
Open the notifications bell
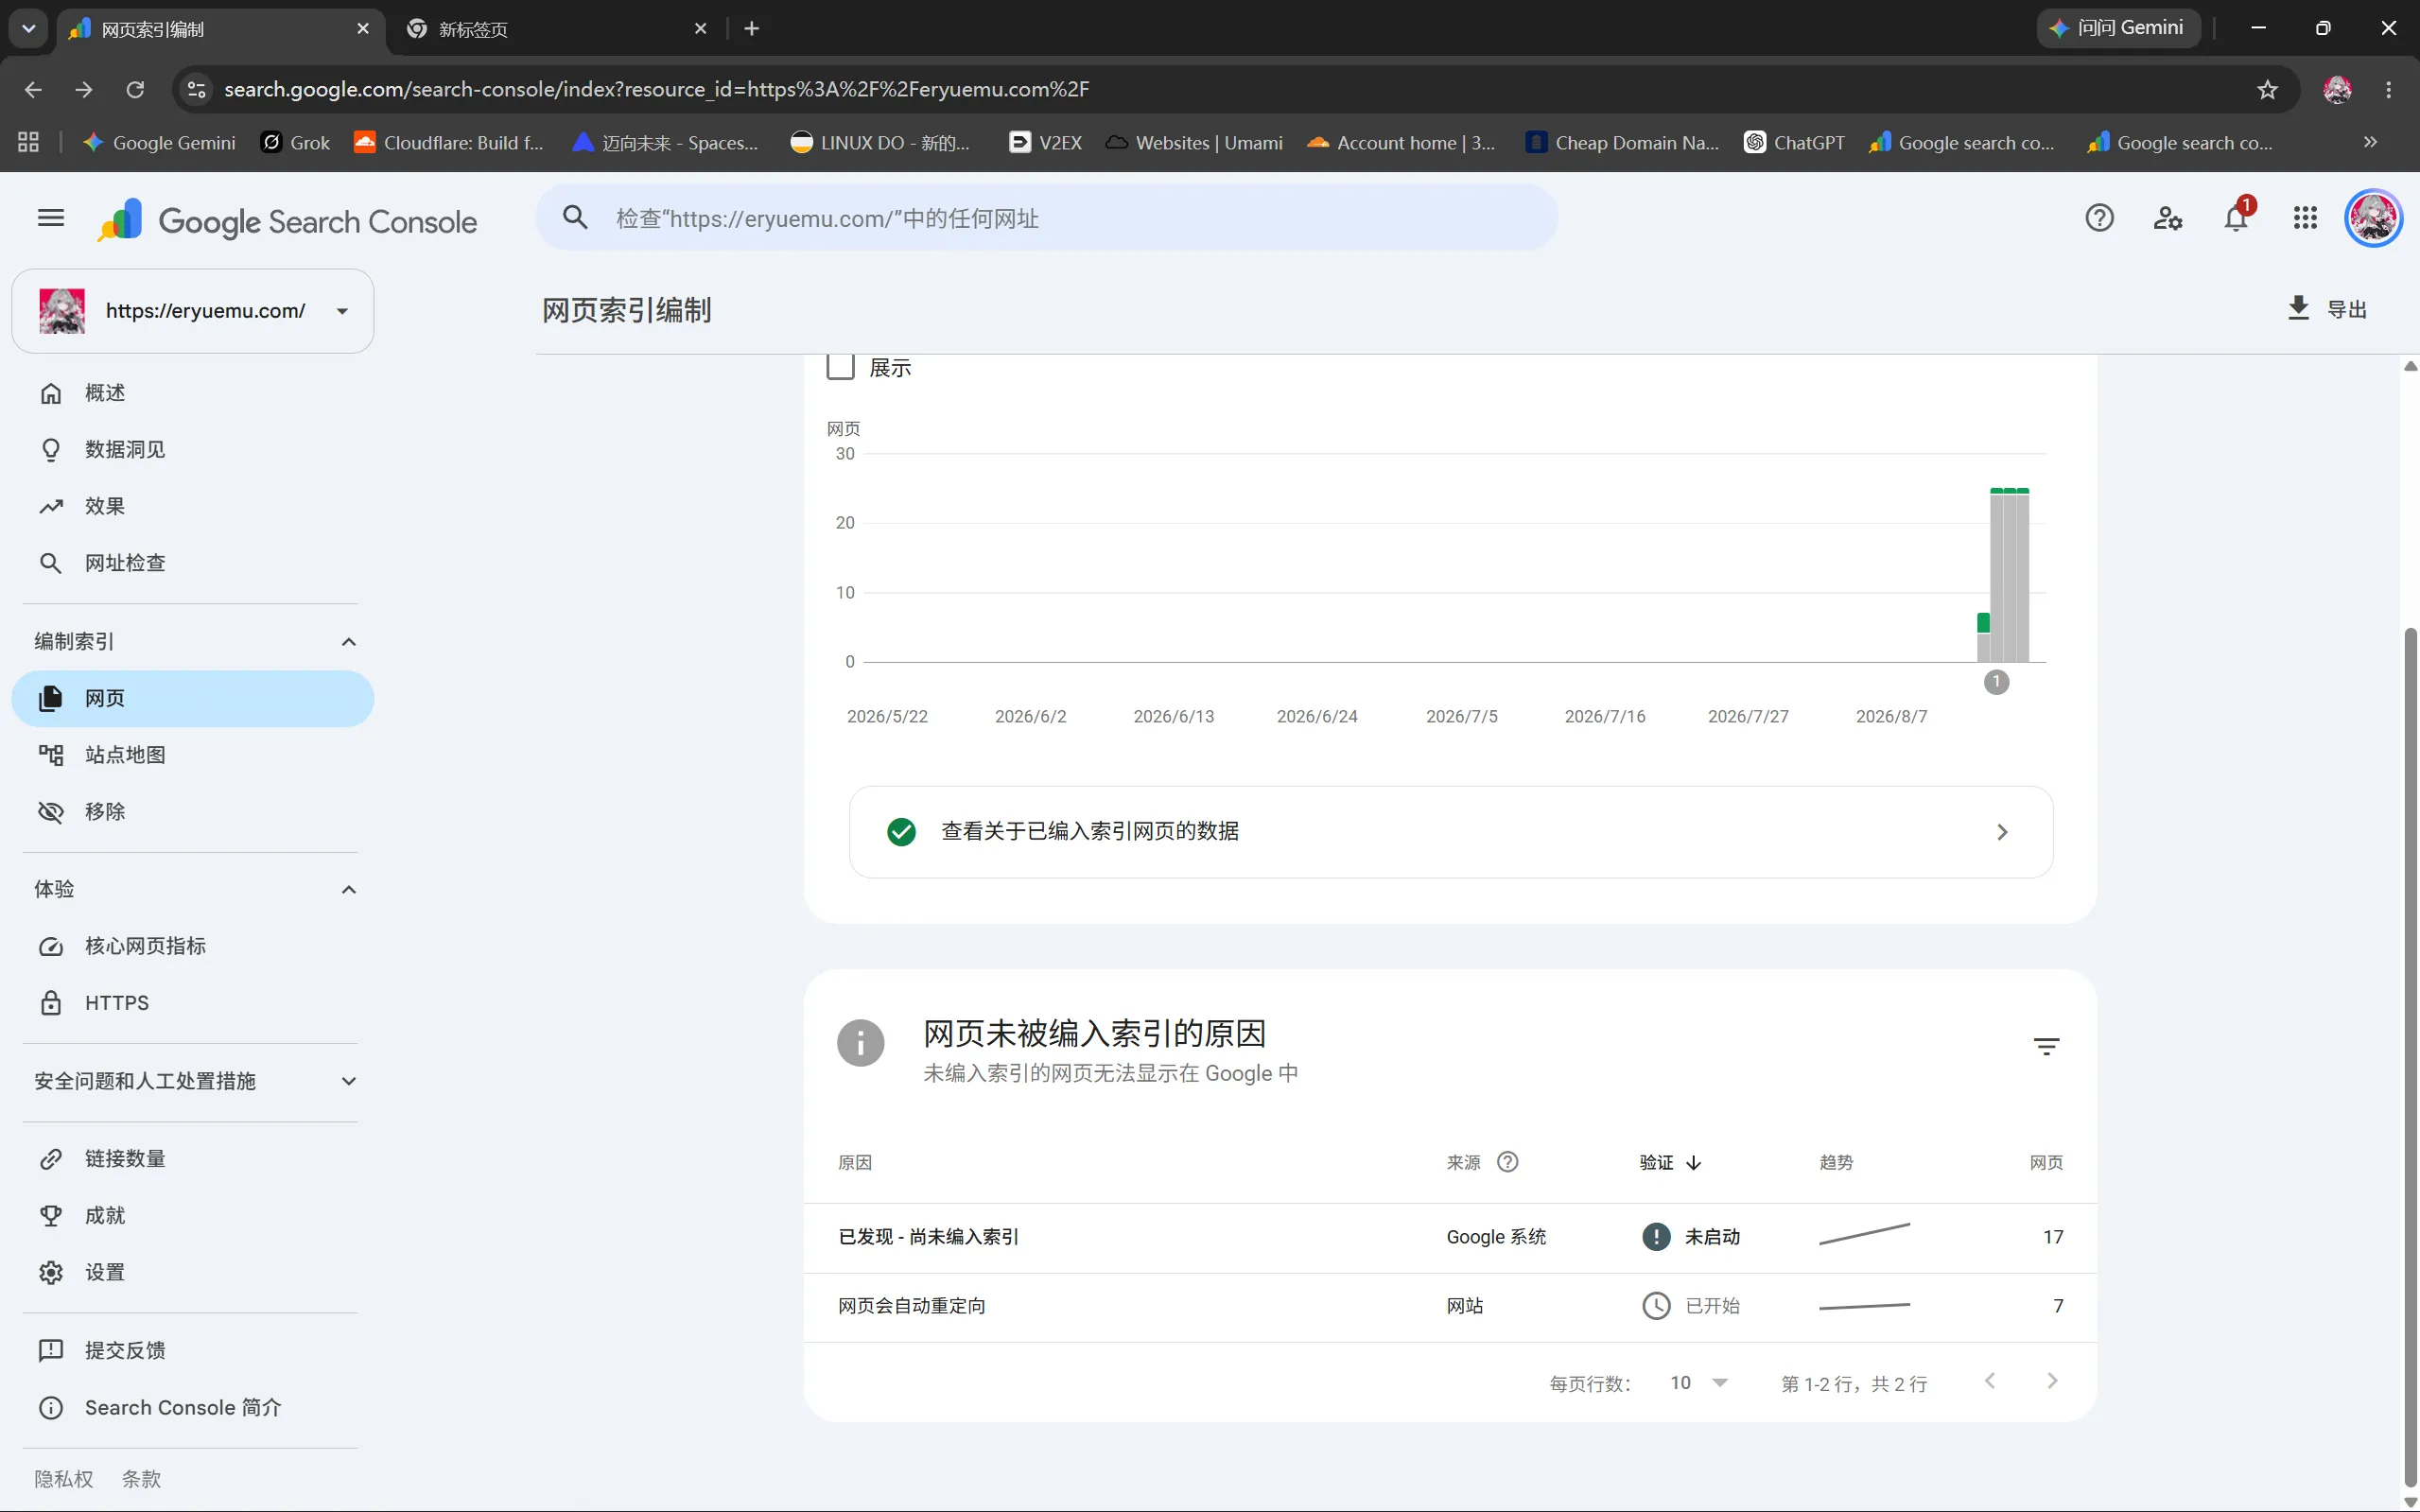click(x=2236, y=217)
